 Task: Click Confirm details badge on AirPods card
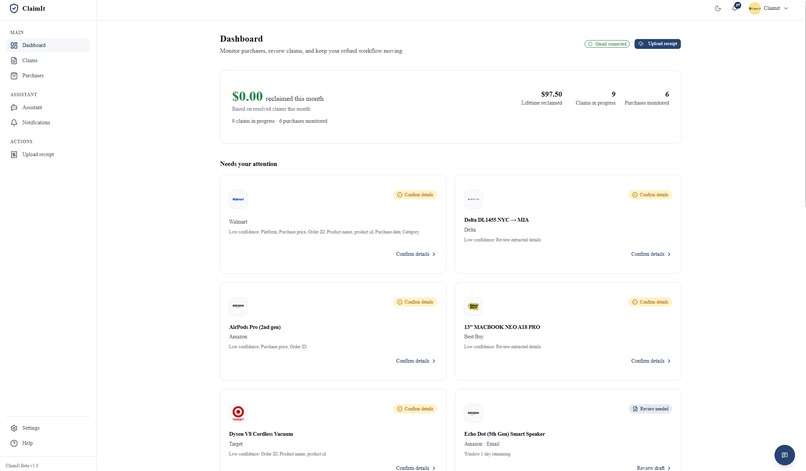[x=415, y=302]
